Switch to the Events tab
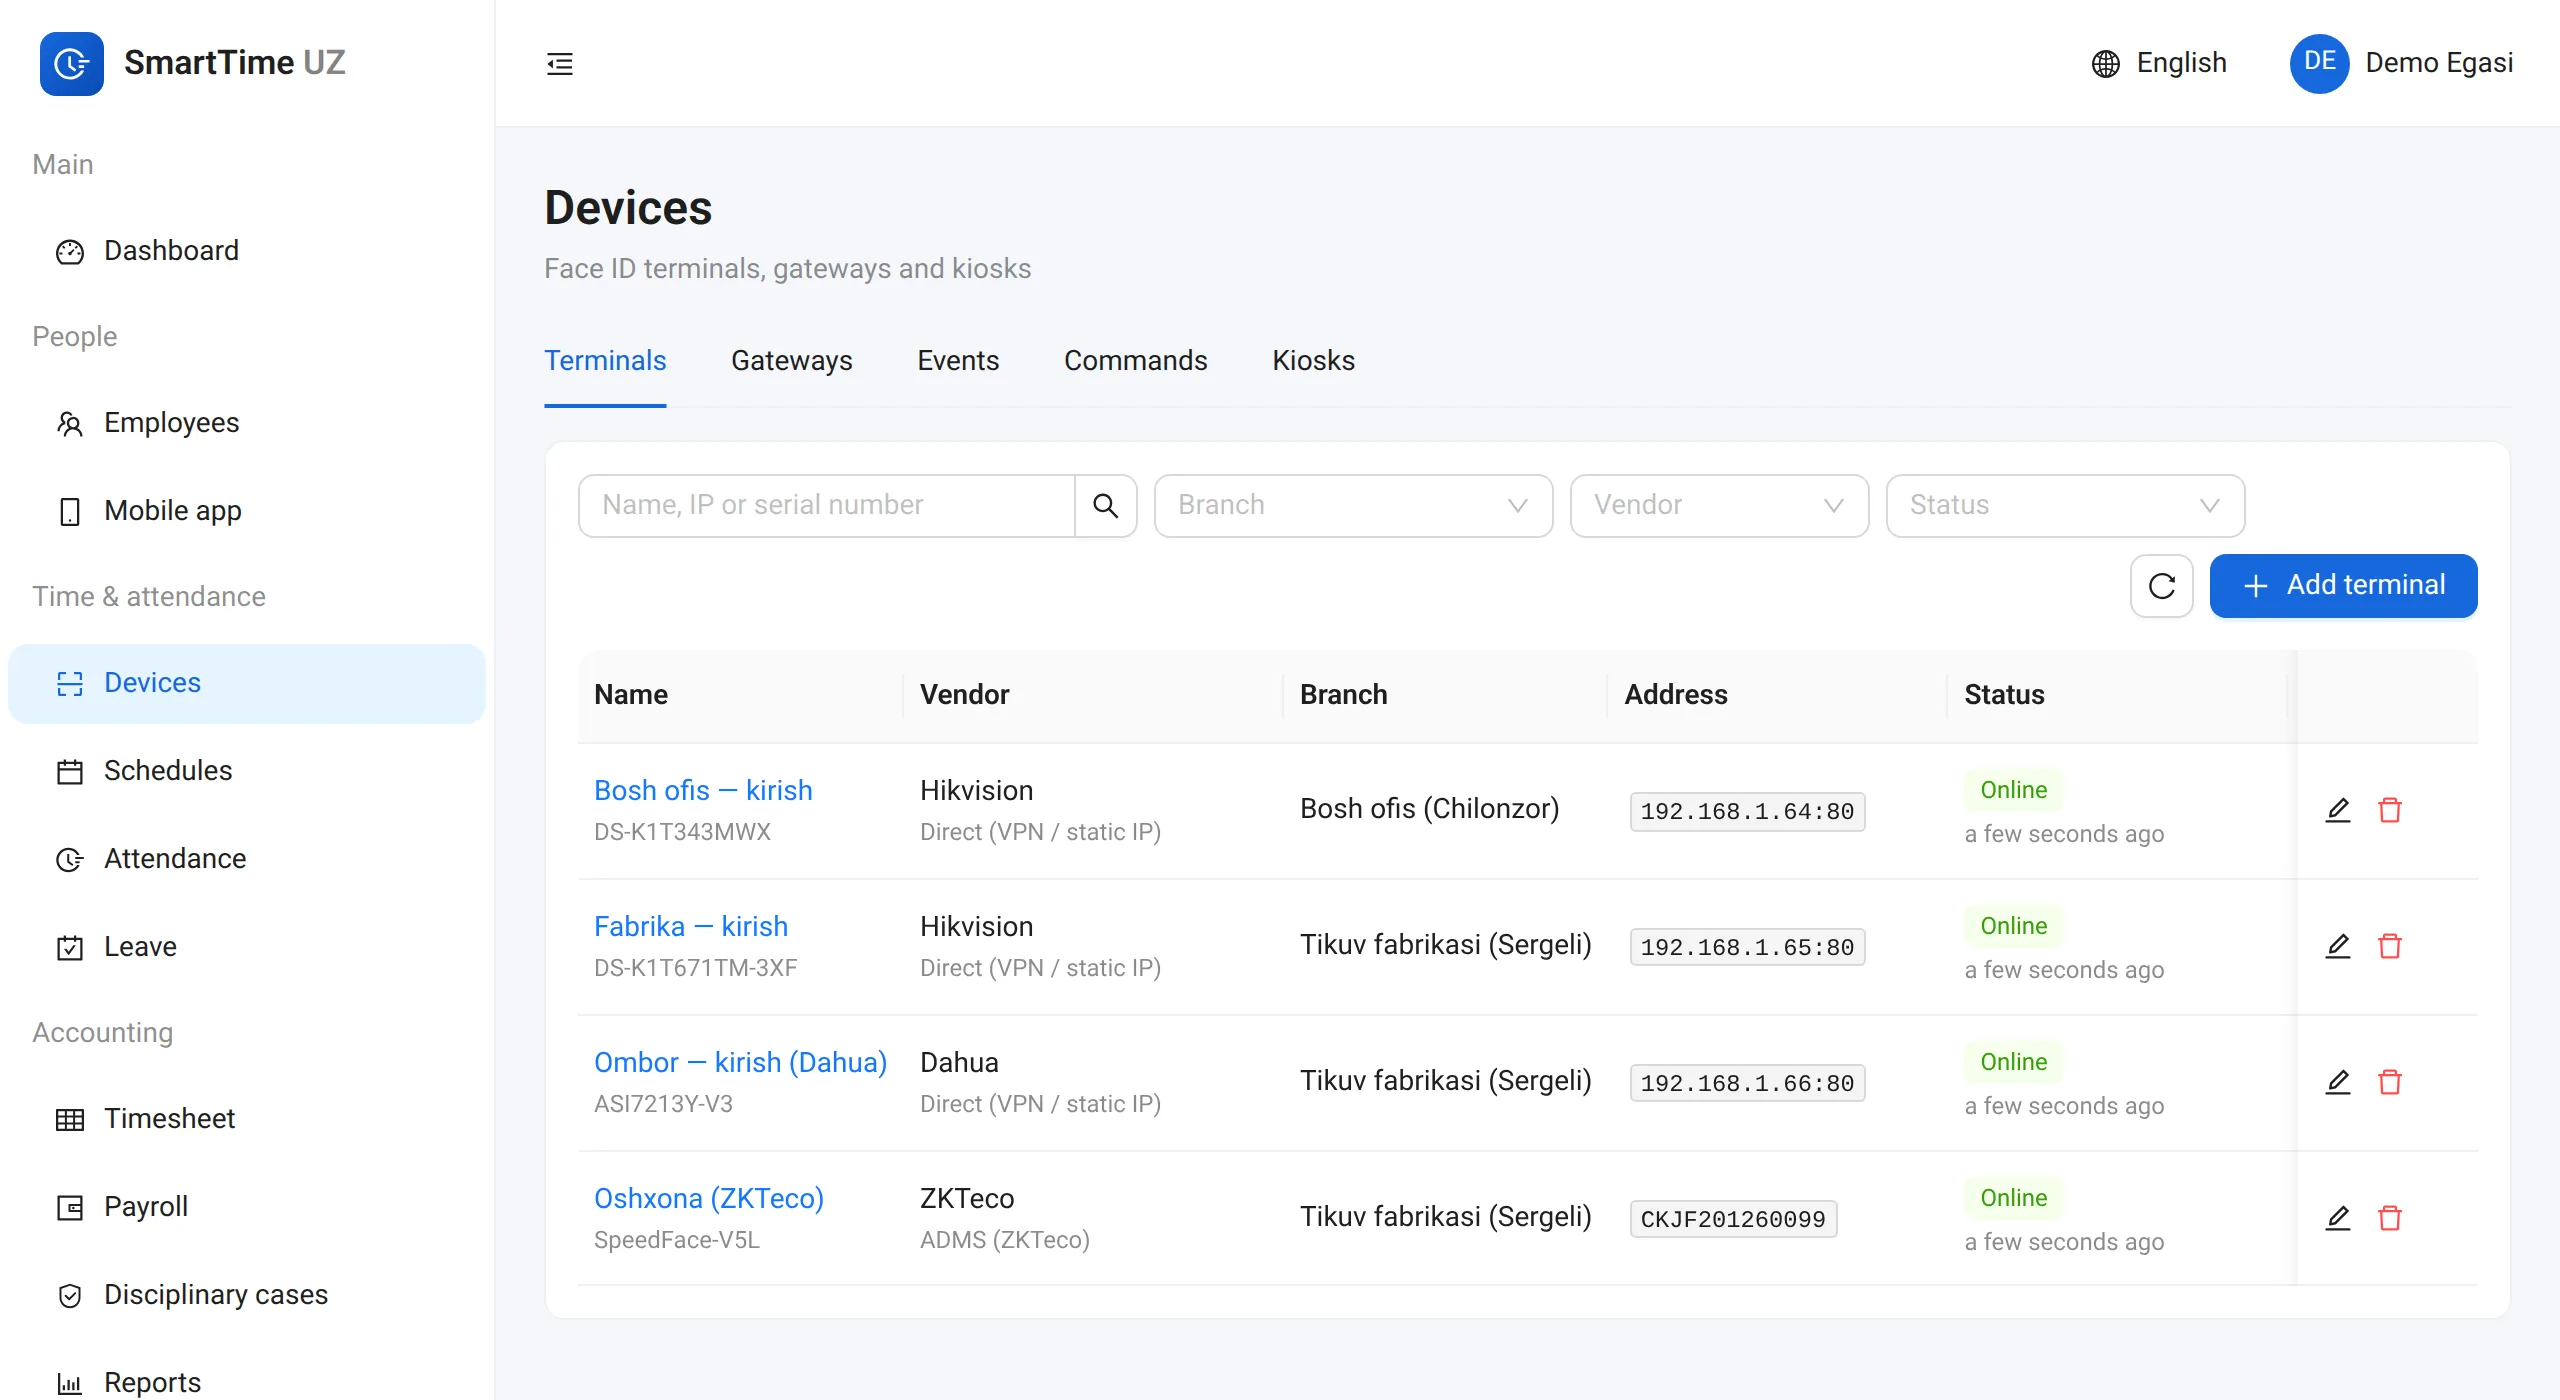The image size is (2560, 1400). [958, 361]
